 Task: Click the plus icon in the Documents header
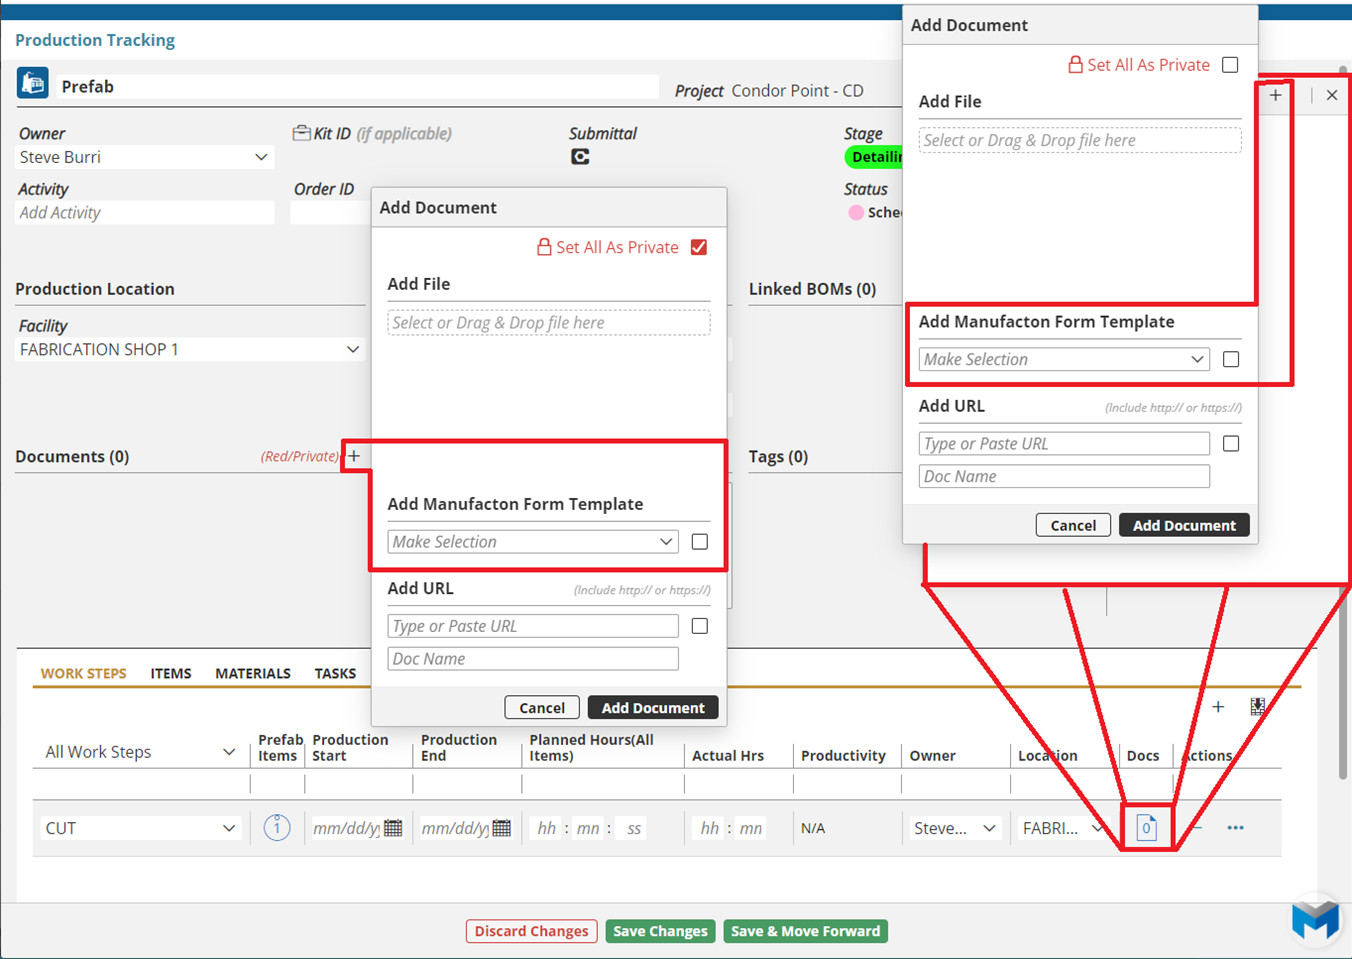click(x=354, y=456)
